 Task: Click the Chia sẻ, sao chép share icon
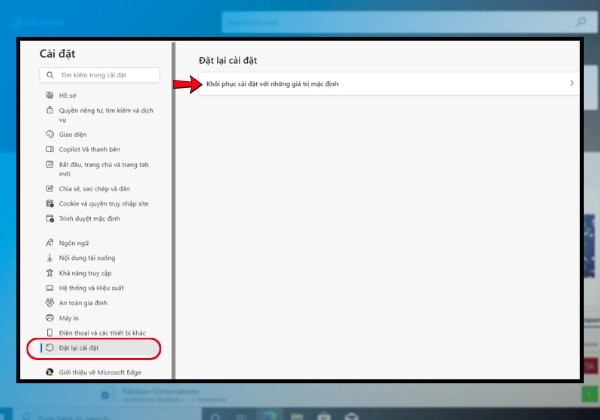tap(49, 189)
